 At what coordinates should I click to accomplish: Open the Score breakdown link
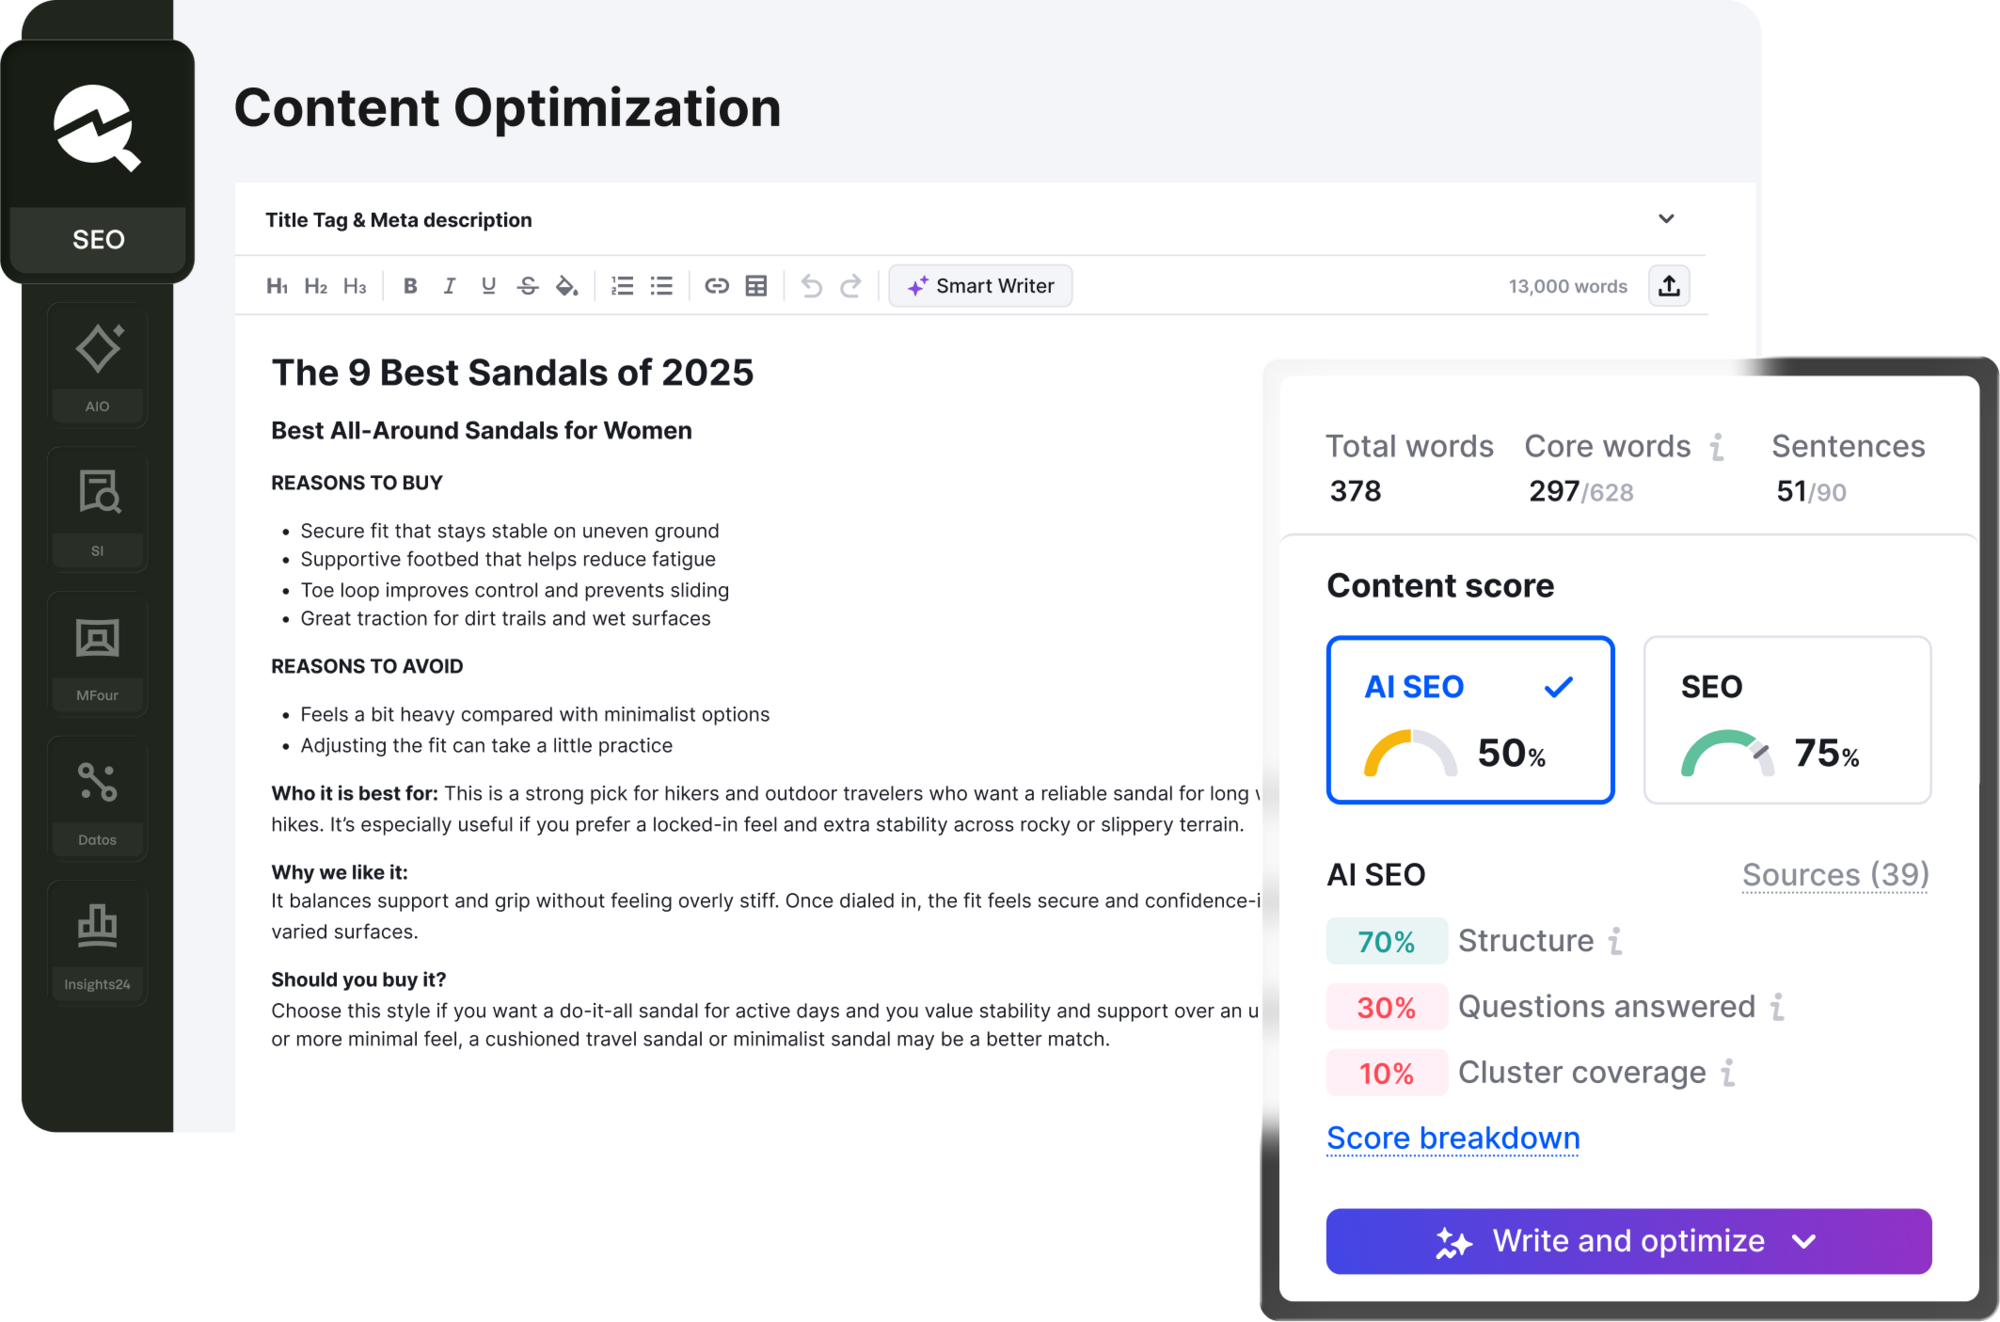pos(1452,1137)
